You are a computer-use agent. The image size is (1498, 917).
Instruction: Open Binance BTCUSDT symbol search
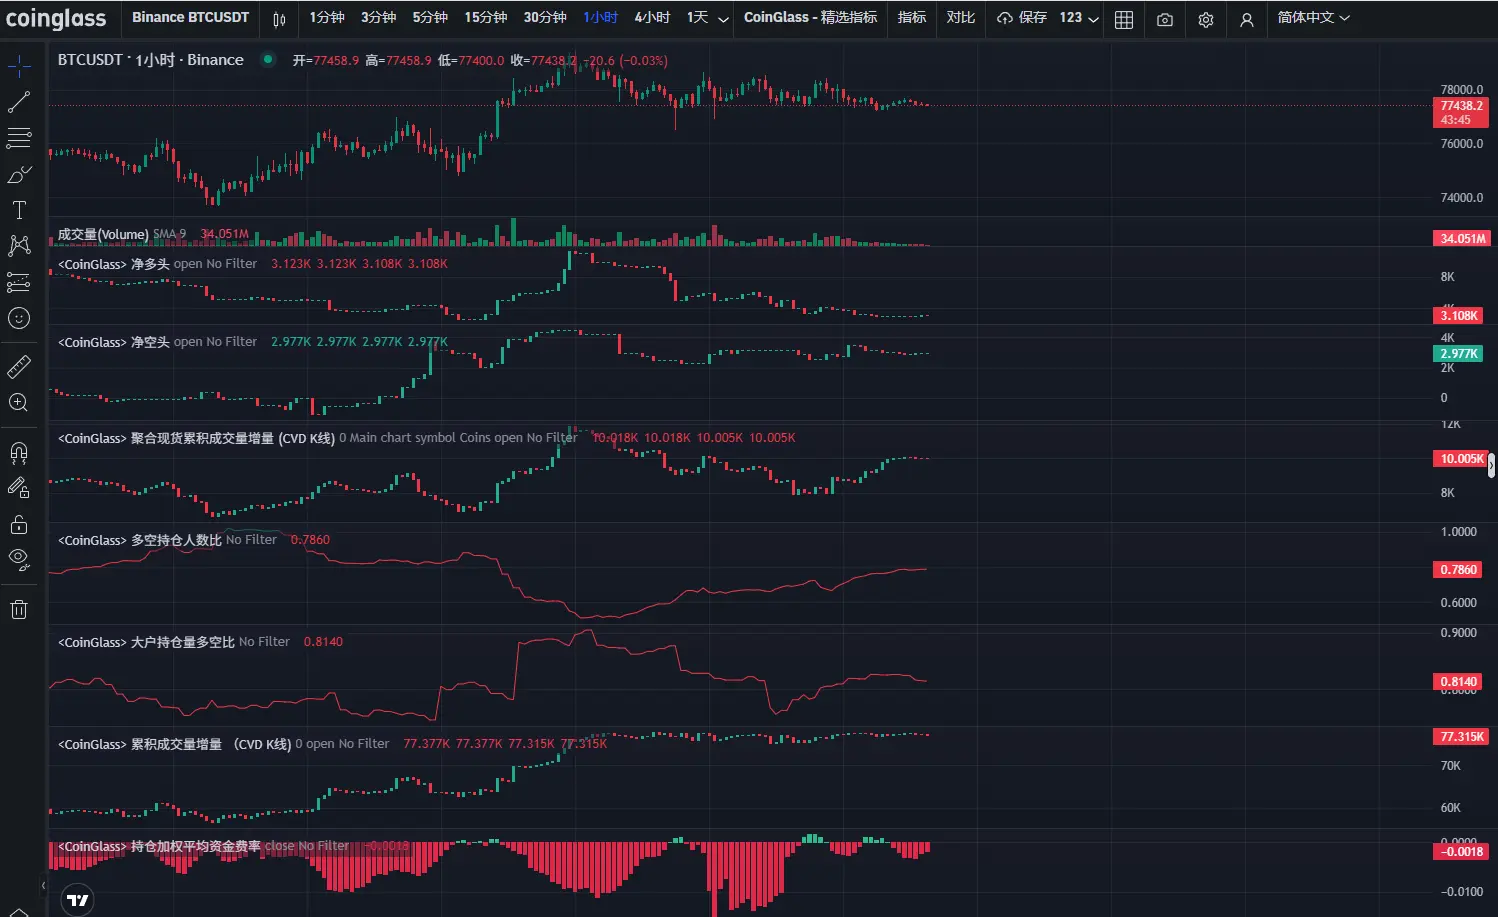(191, 18)
